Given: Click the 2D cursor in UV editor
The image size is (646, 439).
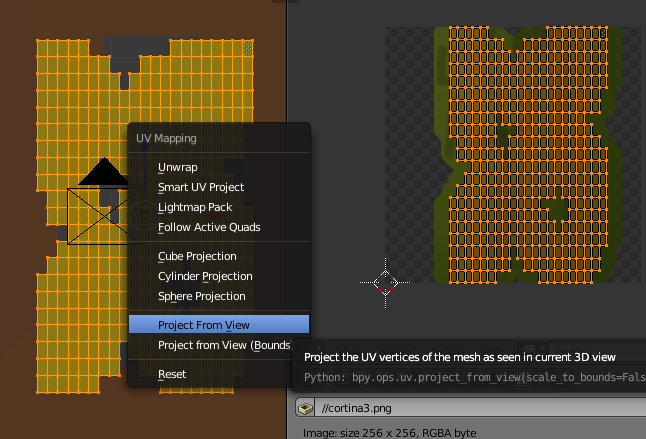Looking at the screenshot, I should coord(385,283).
